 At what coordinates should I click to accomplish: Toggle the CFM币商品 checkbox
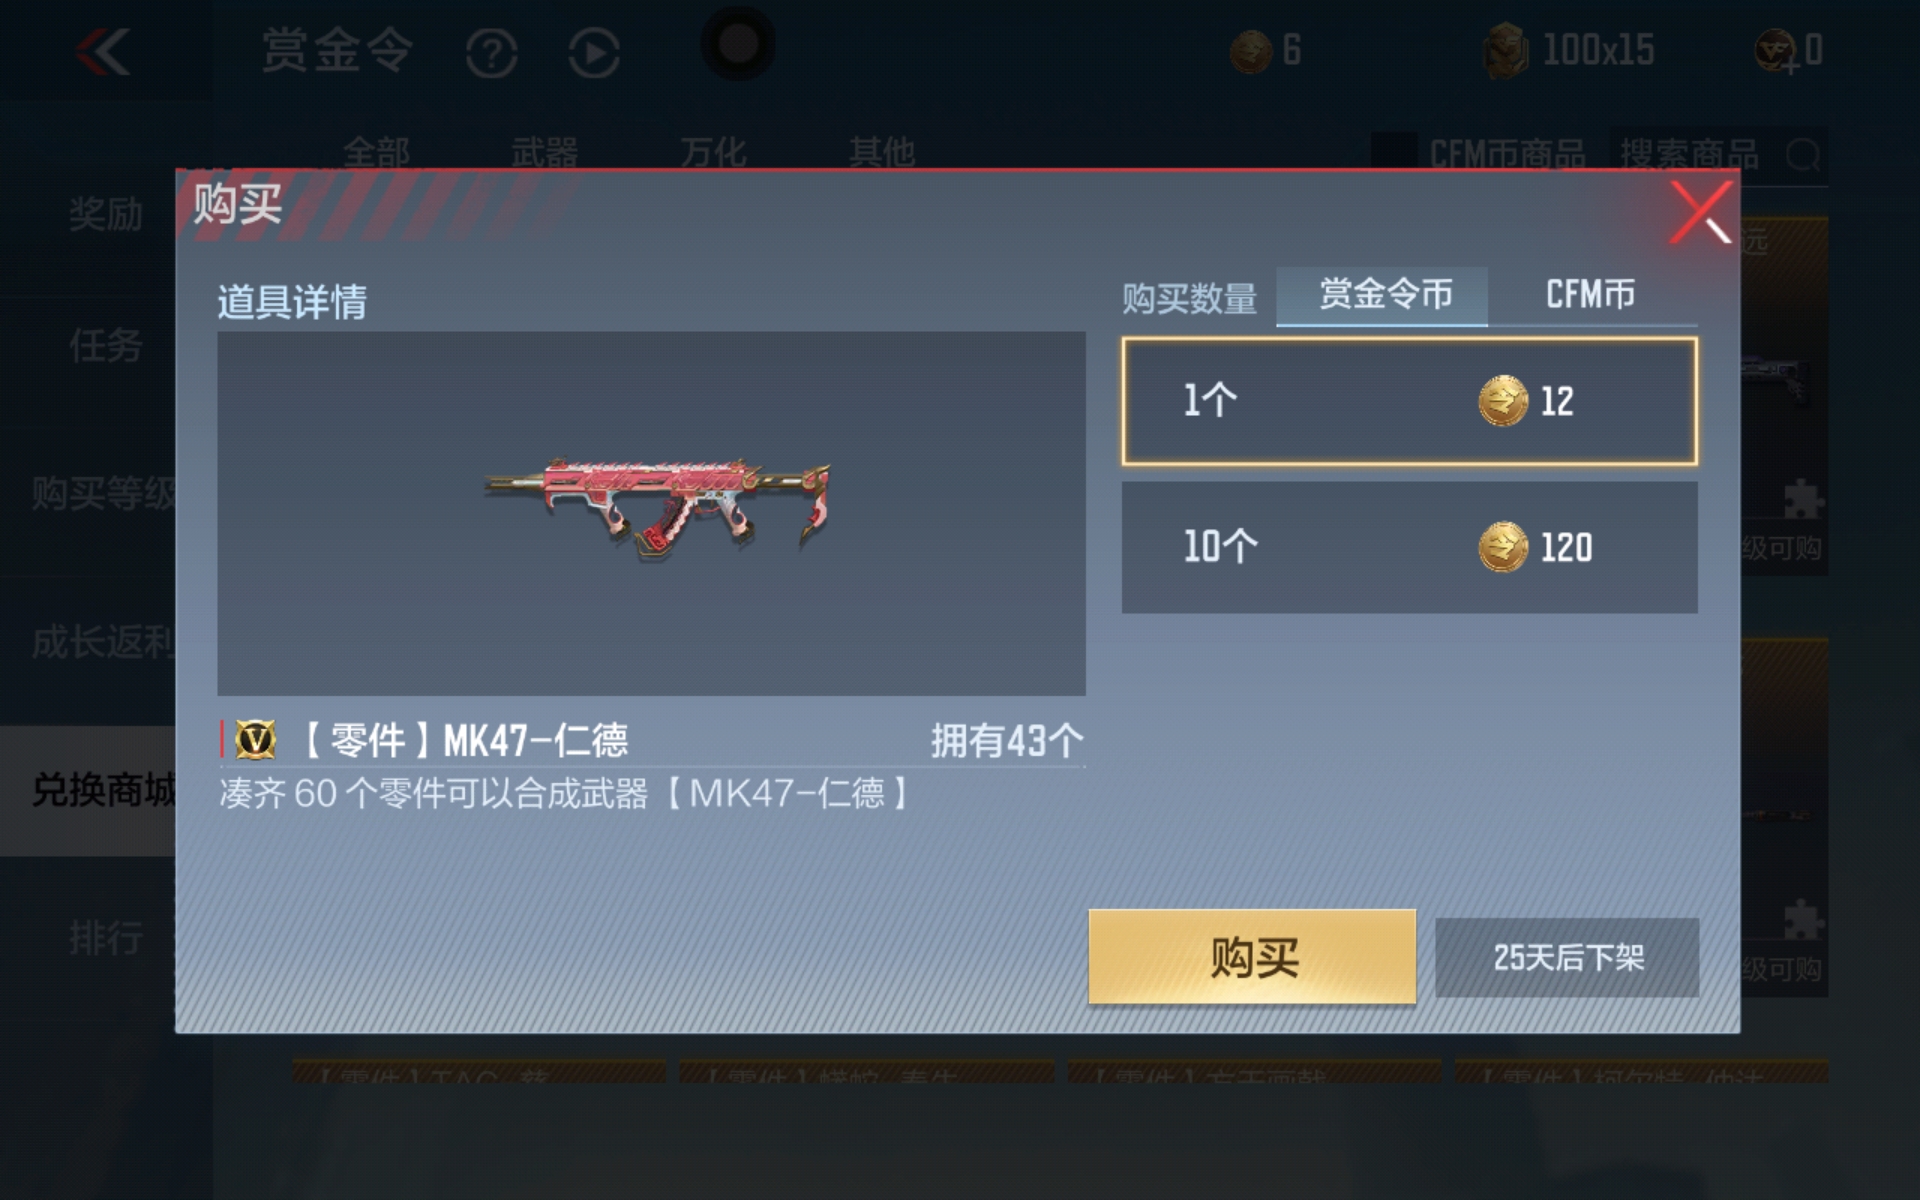click(x=1393, y=152)
